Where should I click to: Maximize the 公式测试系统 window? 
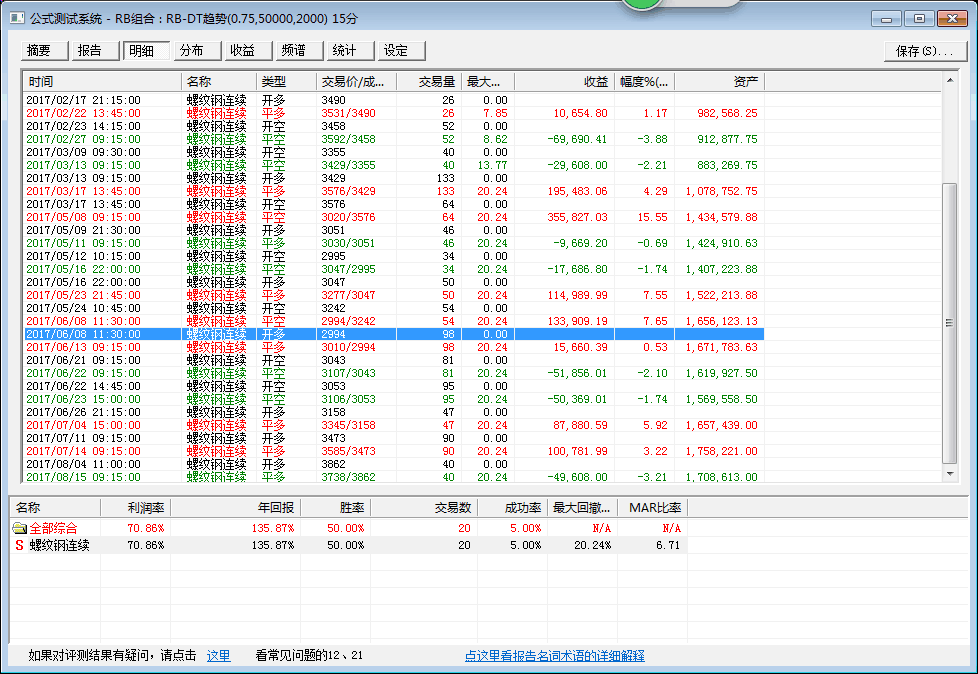pos(918,18)
